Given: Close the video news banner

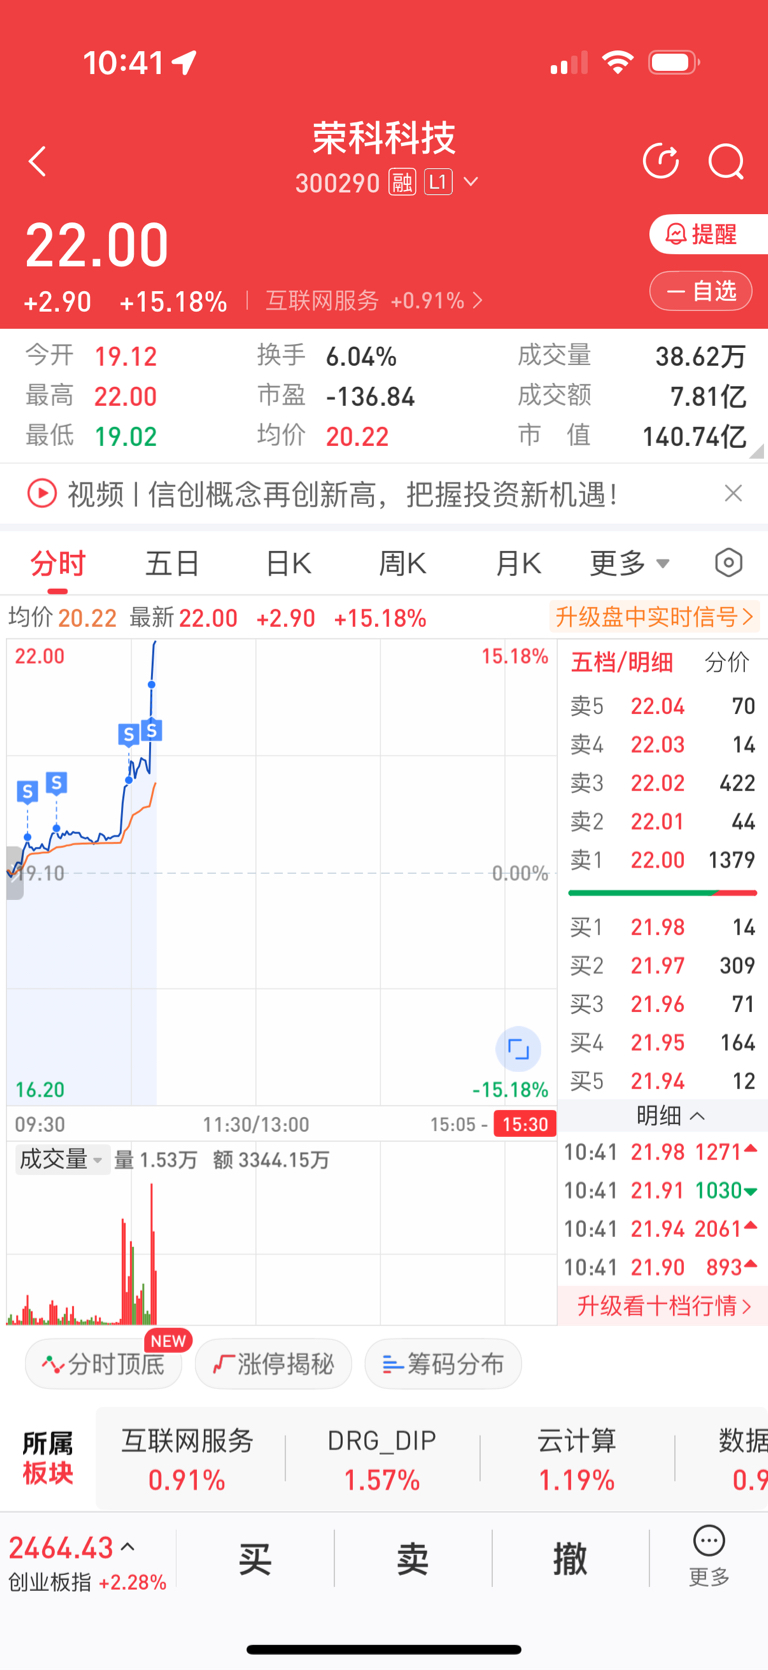Looking at the screenshot, I should [733, 493].
